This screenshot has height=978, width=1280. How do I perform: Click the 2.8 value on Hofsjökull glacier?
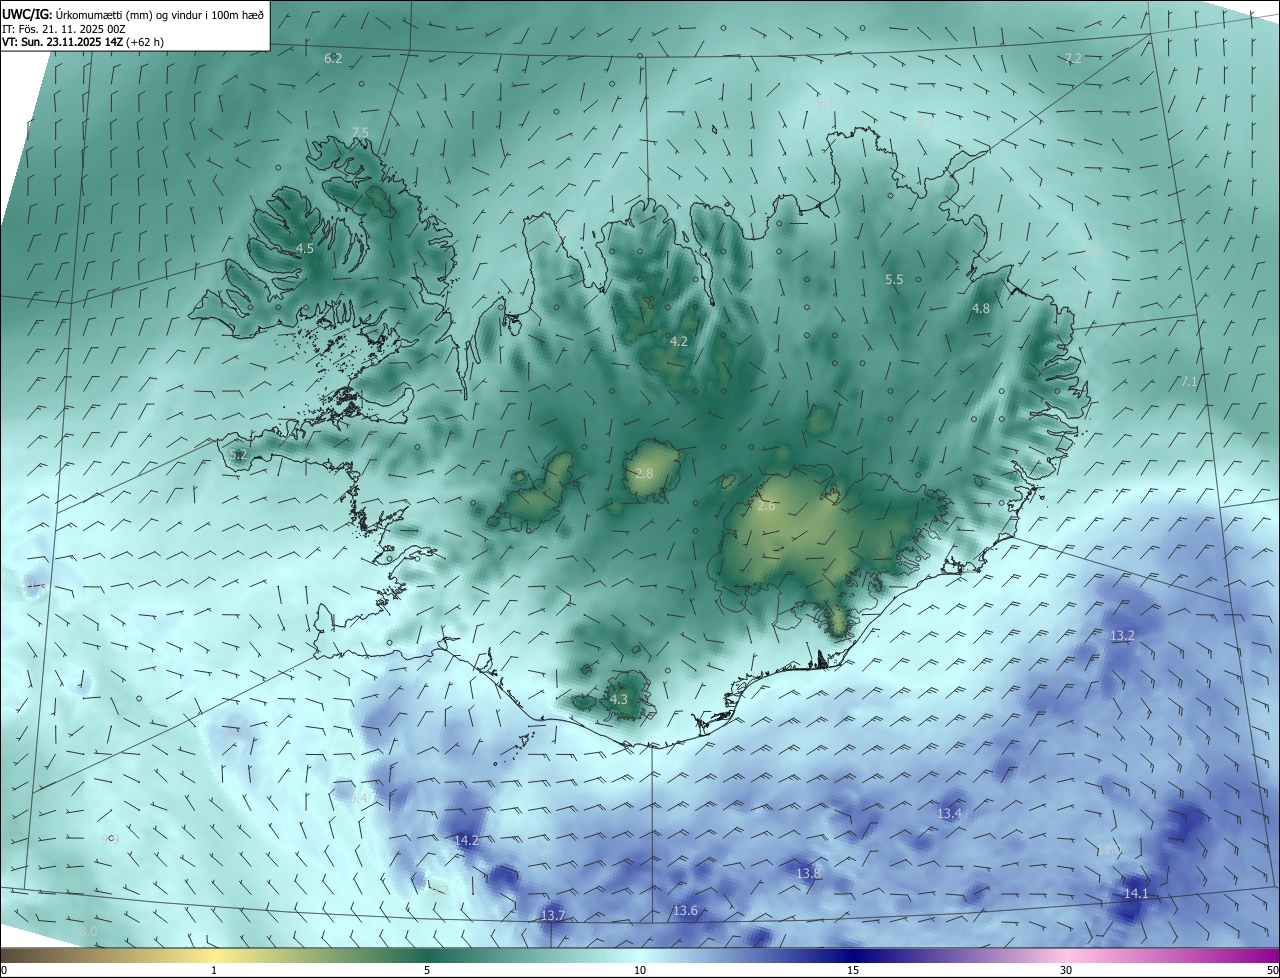pyautogui.click(x=644, y=473)
